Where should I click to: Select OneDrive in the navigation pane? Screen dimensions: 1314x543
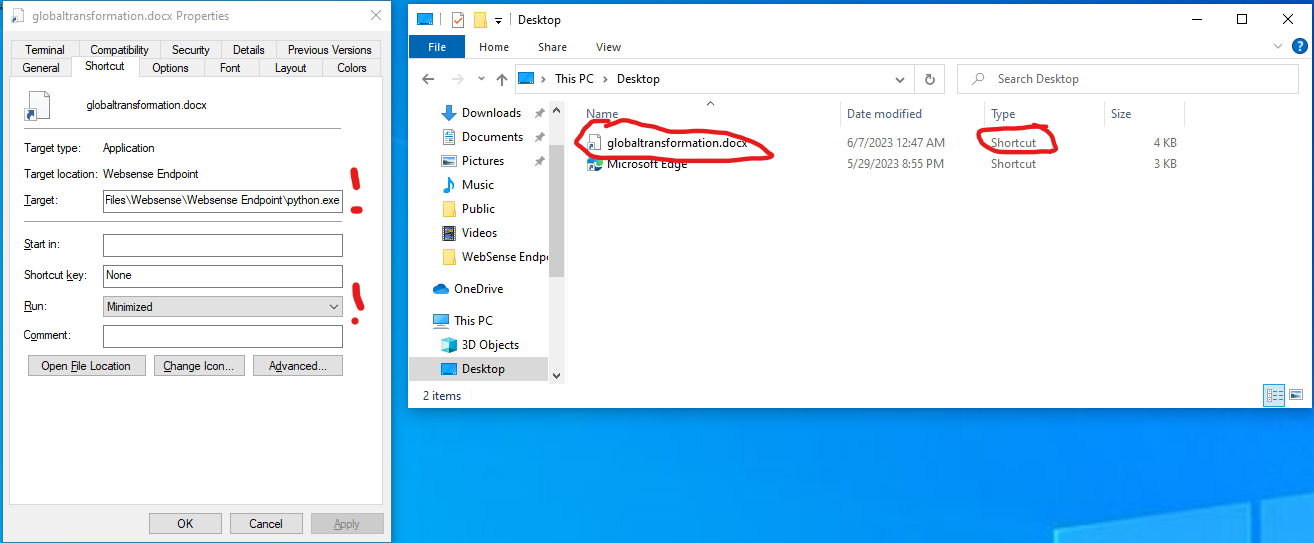[478, 289]
